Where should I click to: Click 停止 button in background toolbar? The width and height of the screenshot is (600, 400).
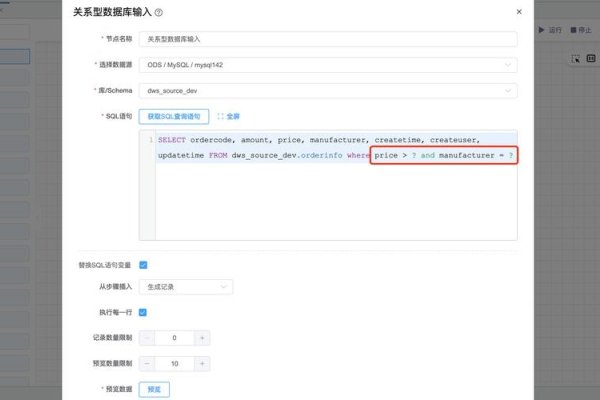[581, 30]
